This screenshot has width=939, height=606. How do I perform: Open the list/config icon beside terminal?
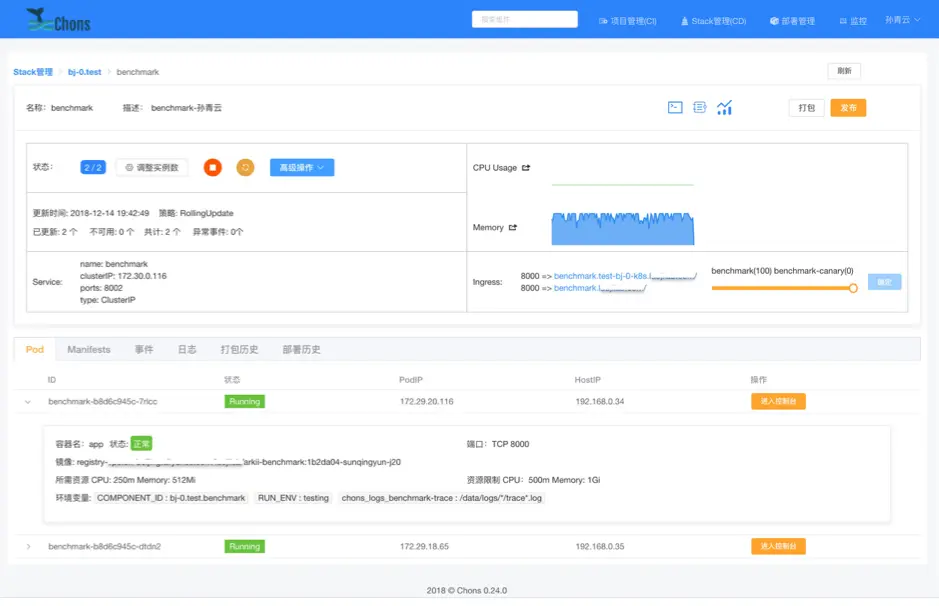[x=699, y=108]
